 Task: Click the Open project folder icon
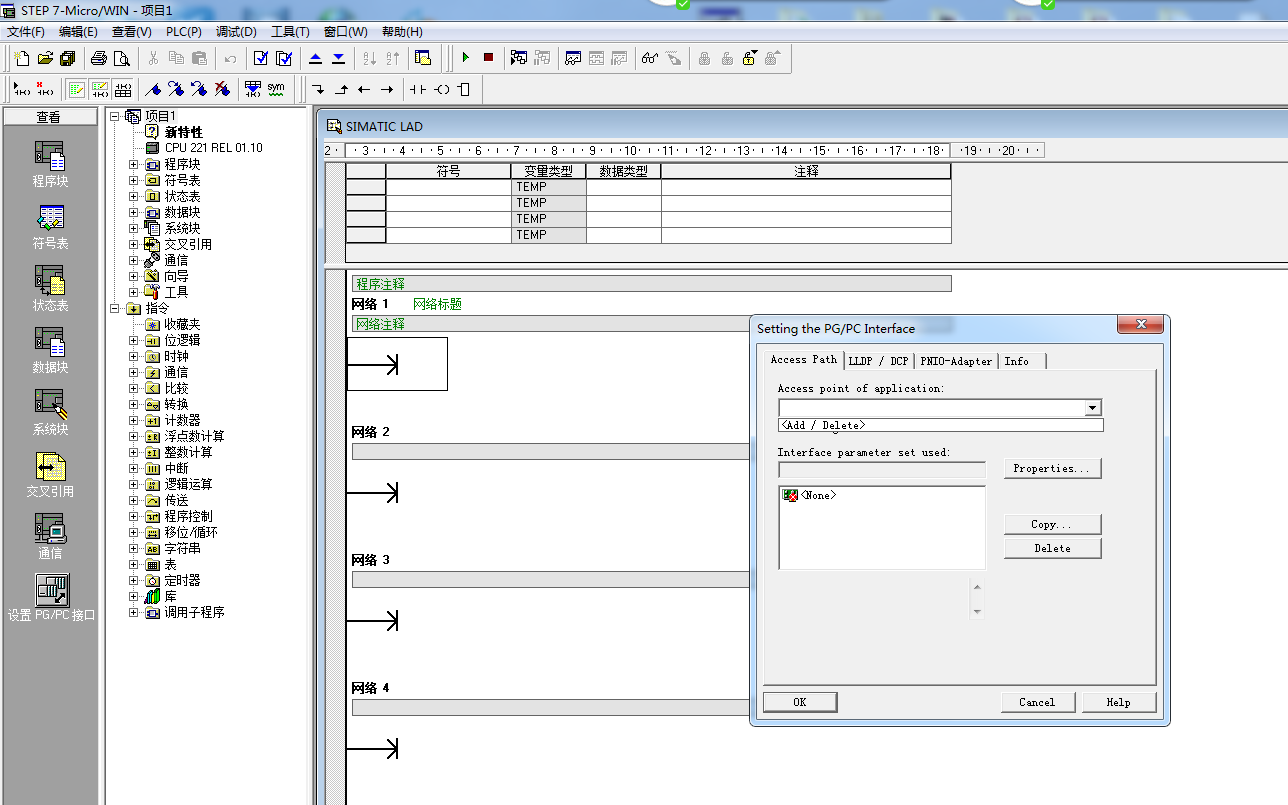(x=45, y=58)
